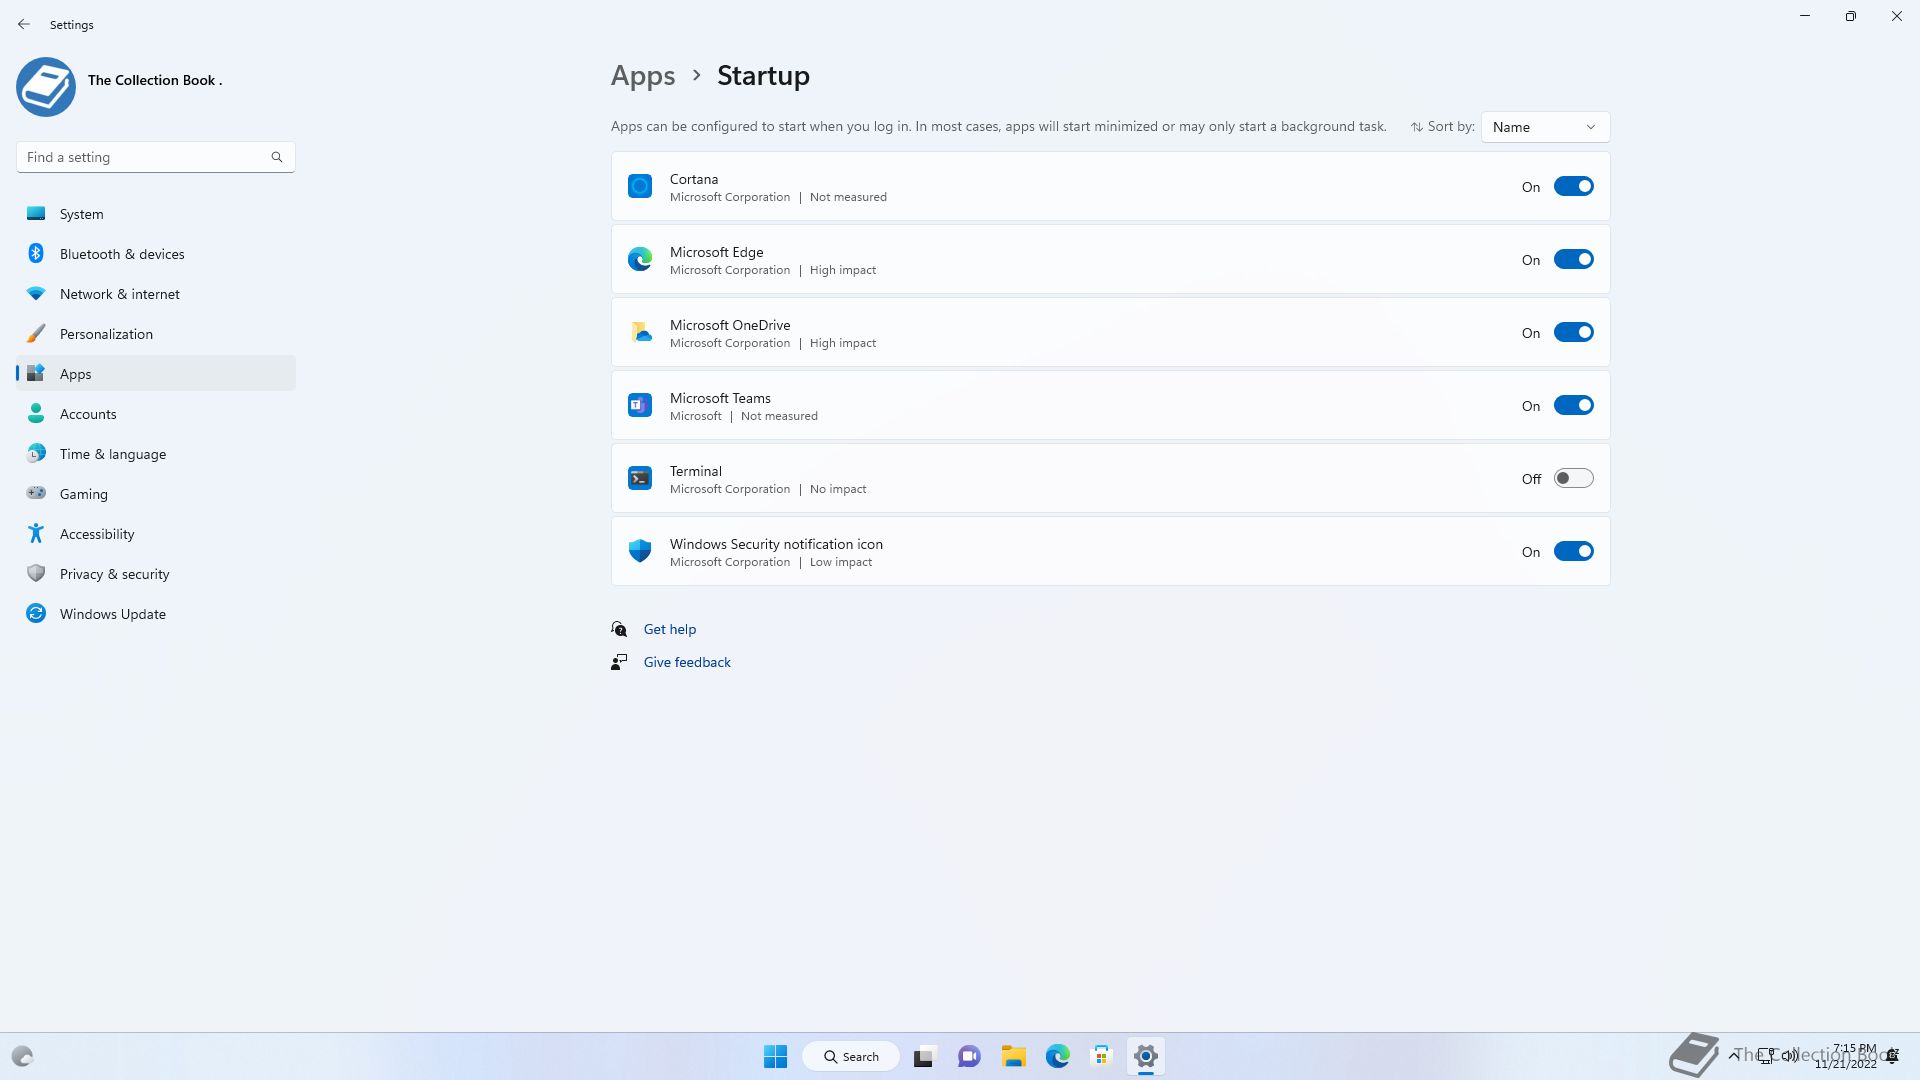
Task: Disable Windows Security notification icon startup
Action: 1573,551
